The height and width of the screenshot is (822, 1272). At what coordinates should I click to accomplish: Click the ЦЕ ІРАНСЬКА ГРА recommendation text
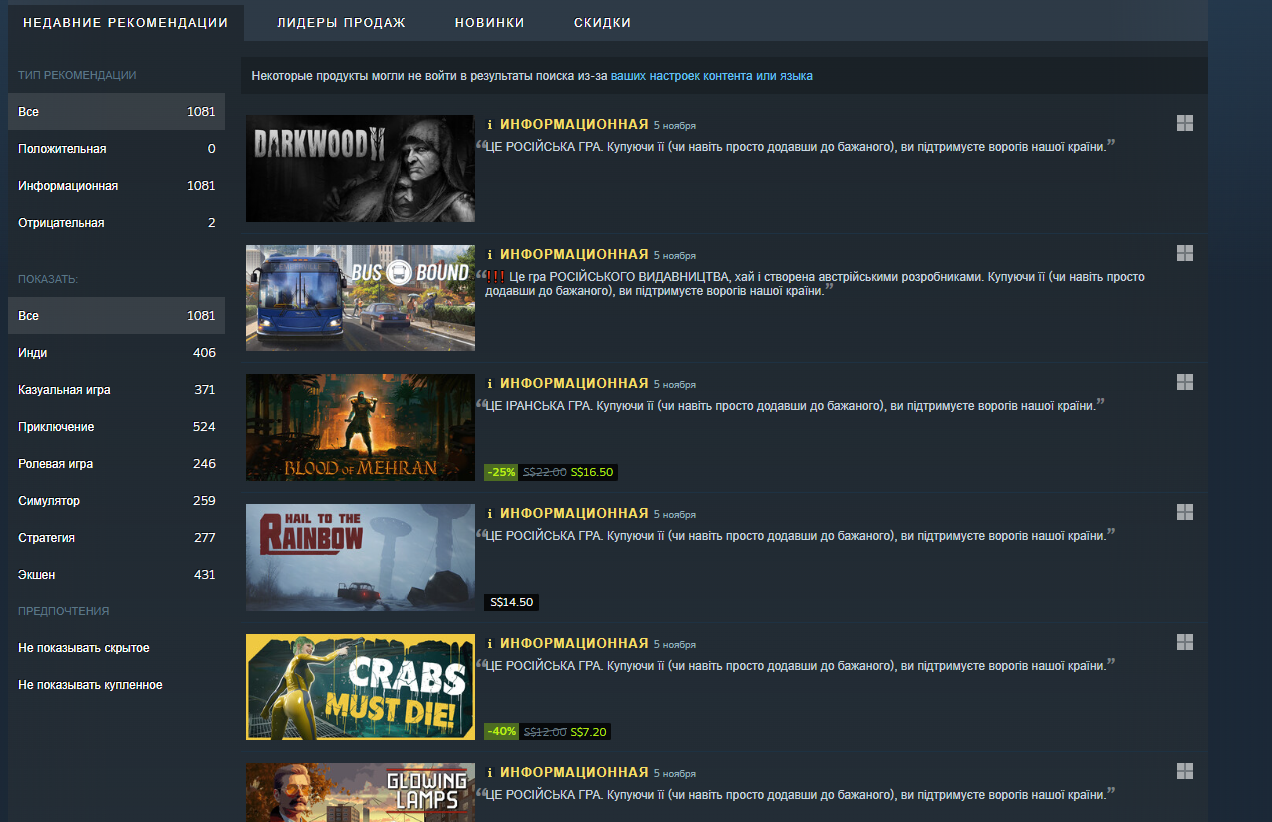[791, 406]
